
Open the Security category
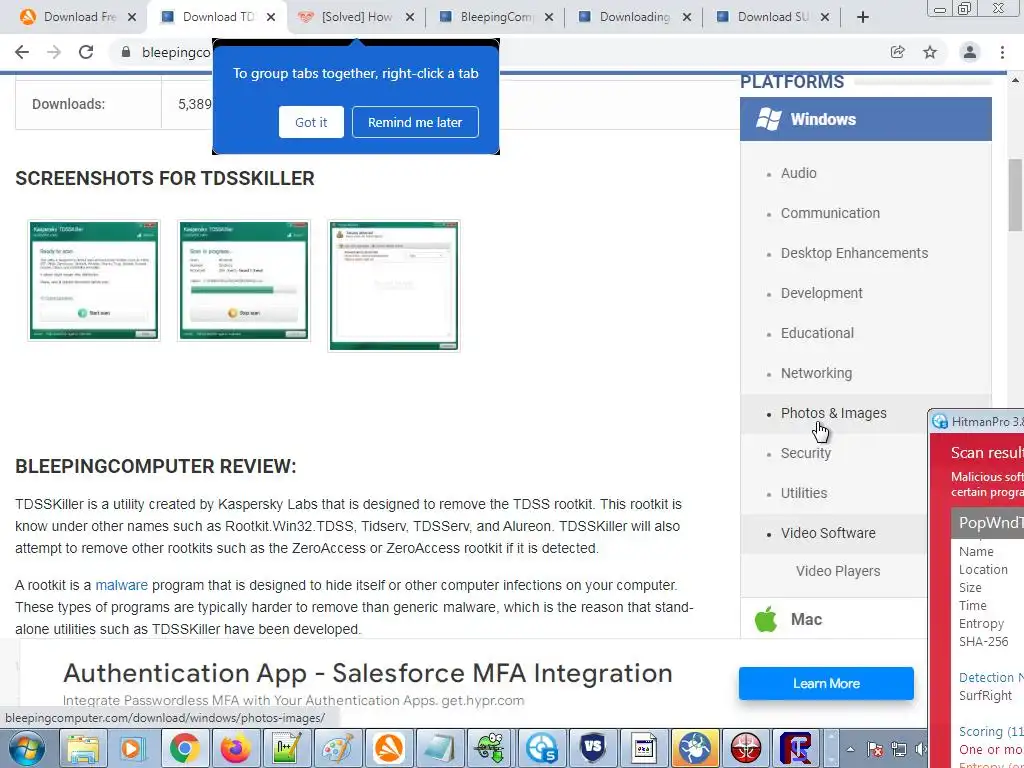pyautogui.click(x=806, y=453)
